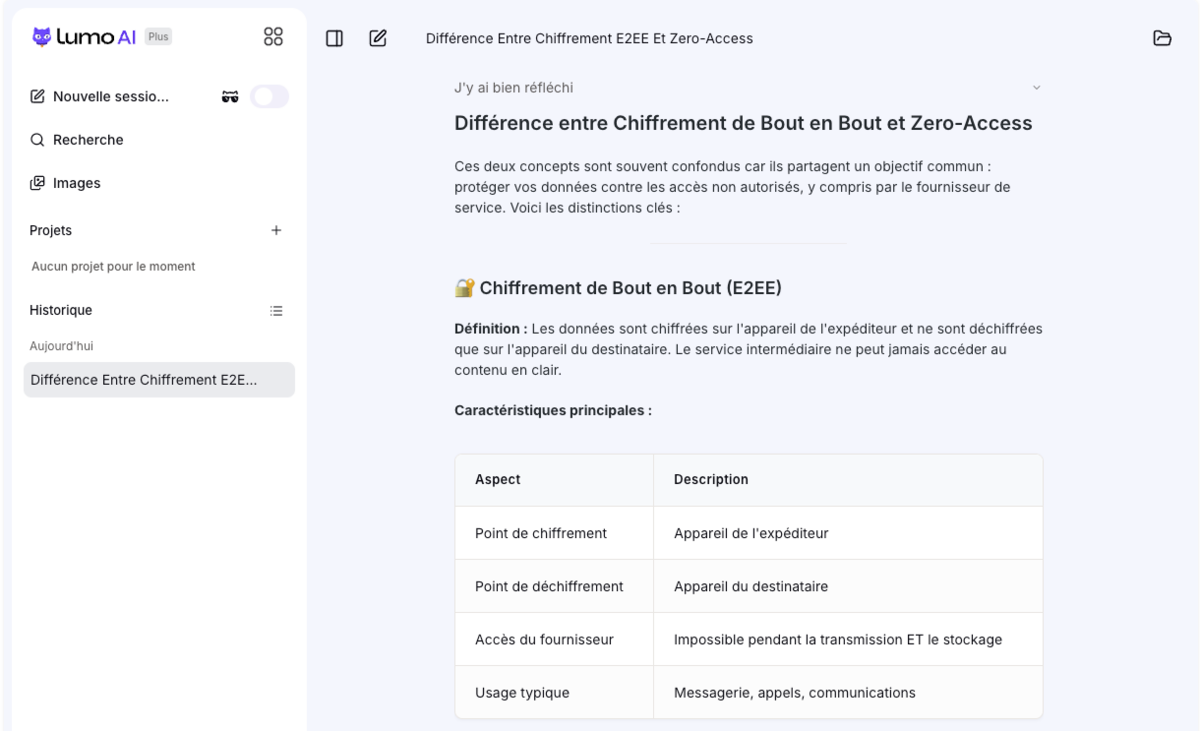Click the Historique section label
This screenshot has height=731, width=1200.
[61, 310]
